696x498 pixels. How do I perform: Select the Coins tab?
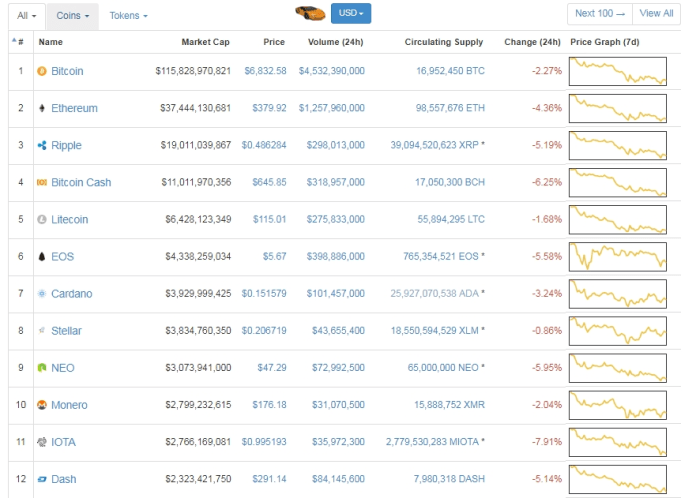[72, 16]
